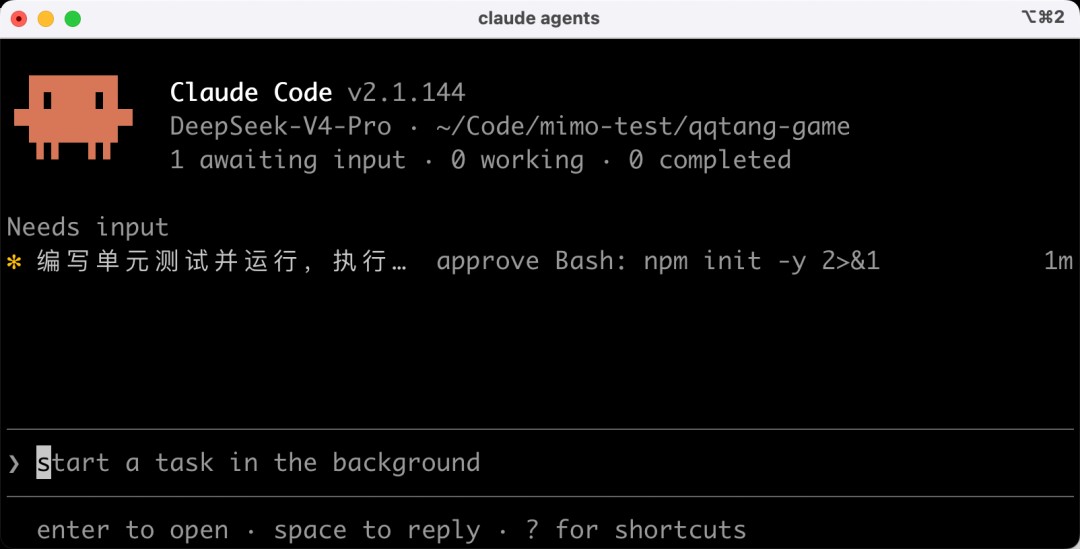Click the space to reply hint
1080x549 pixels.
376,530
